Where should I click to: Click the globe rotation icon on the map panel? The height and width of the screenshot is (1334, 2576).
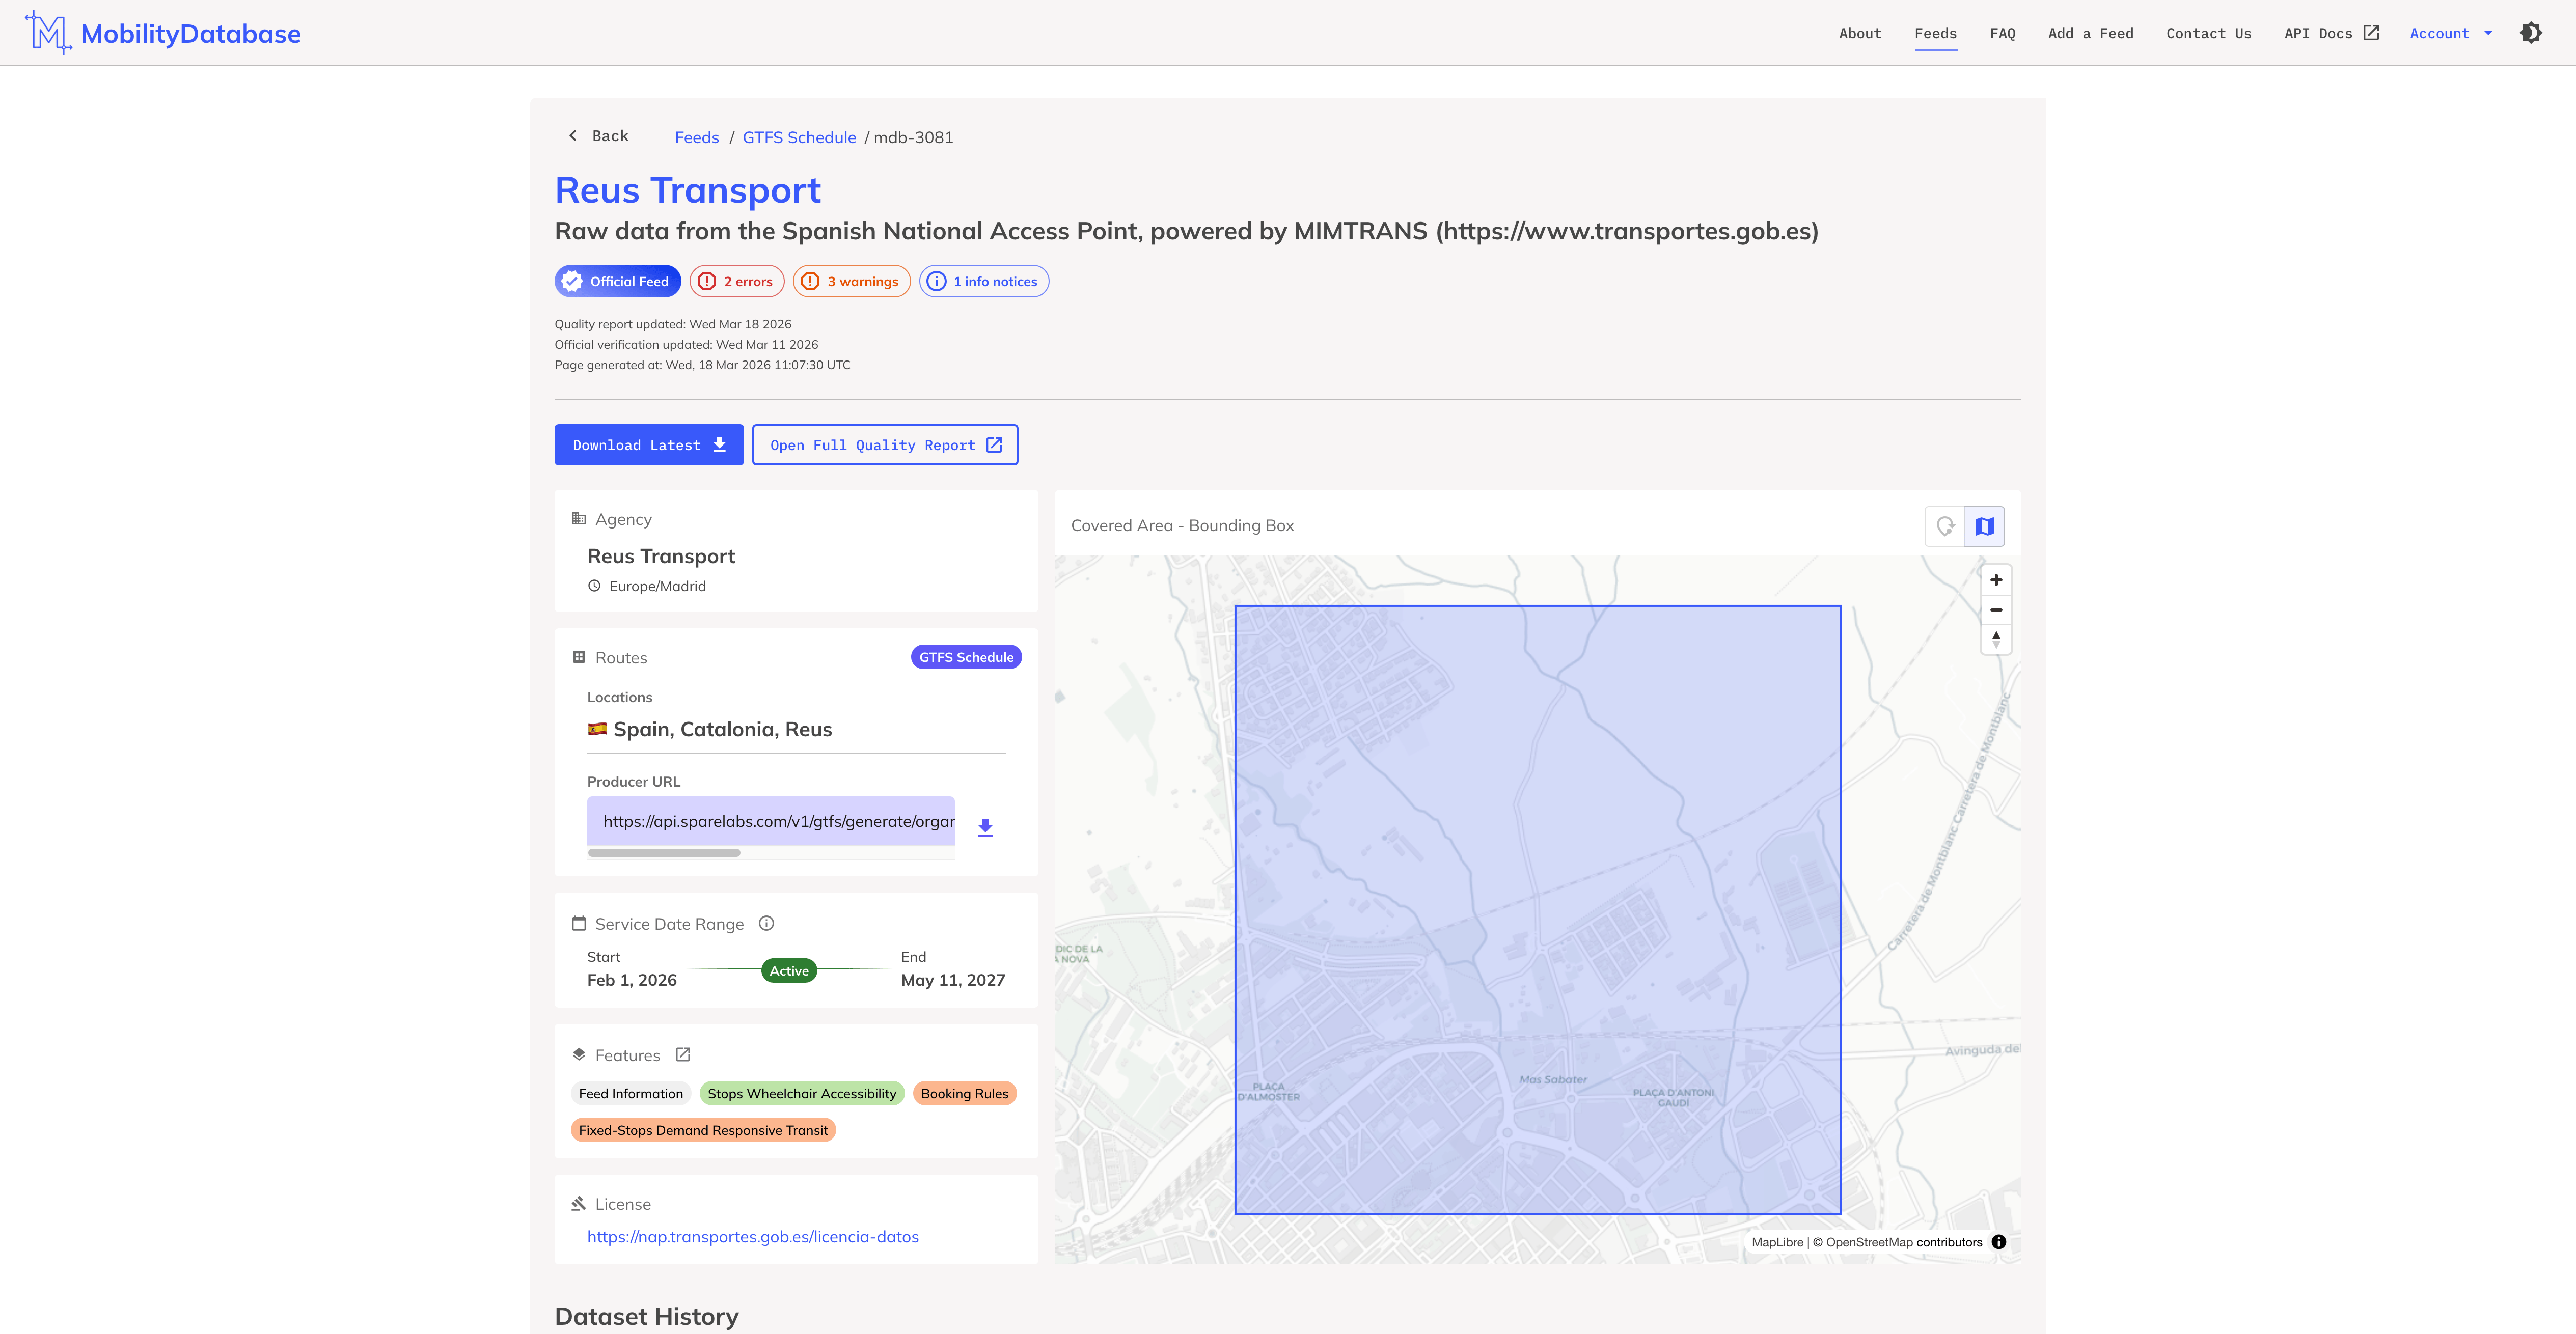pos(1944,526)
